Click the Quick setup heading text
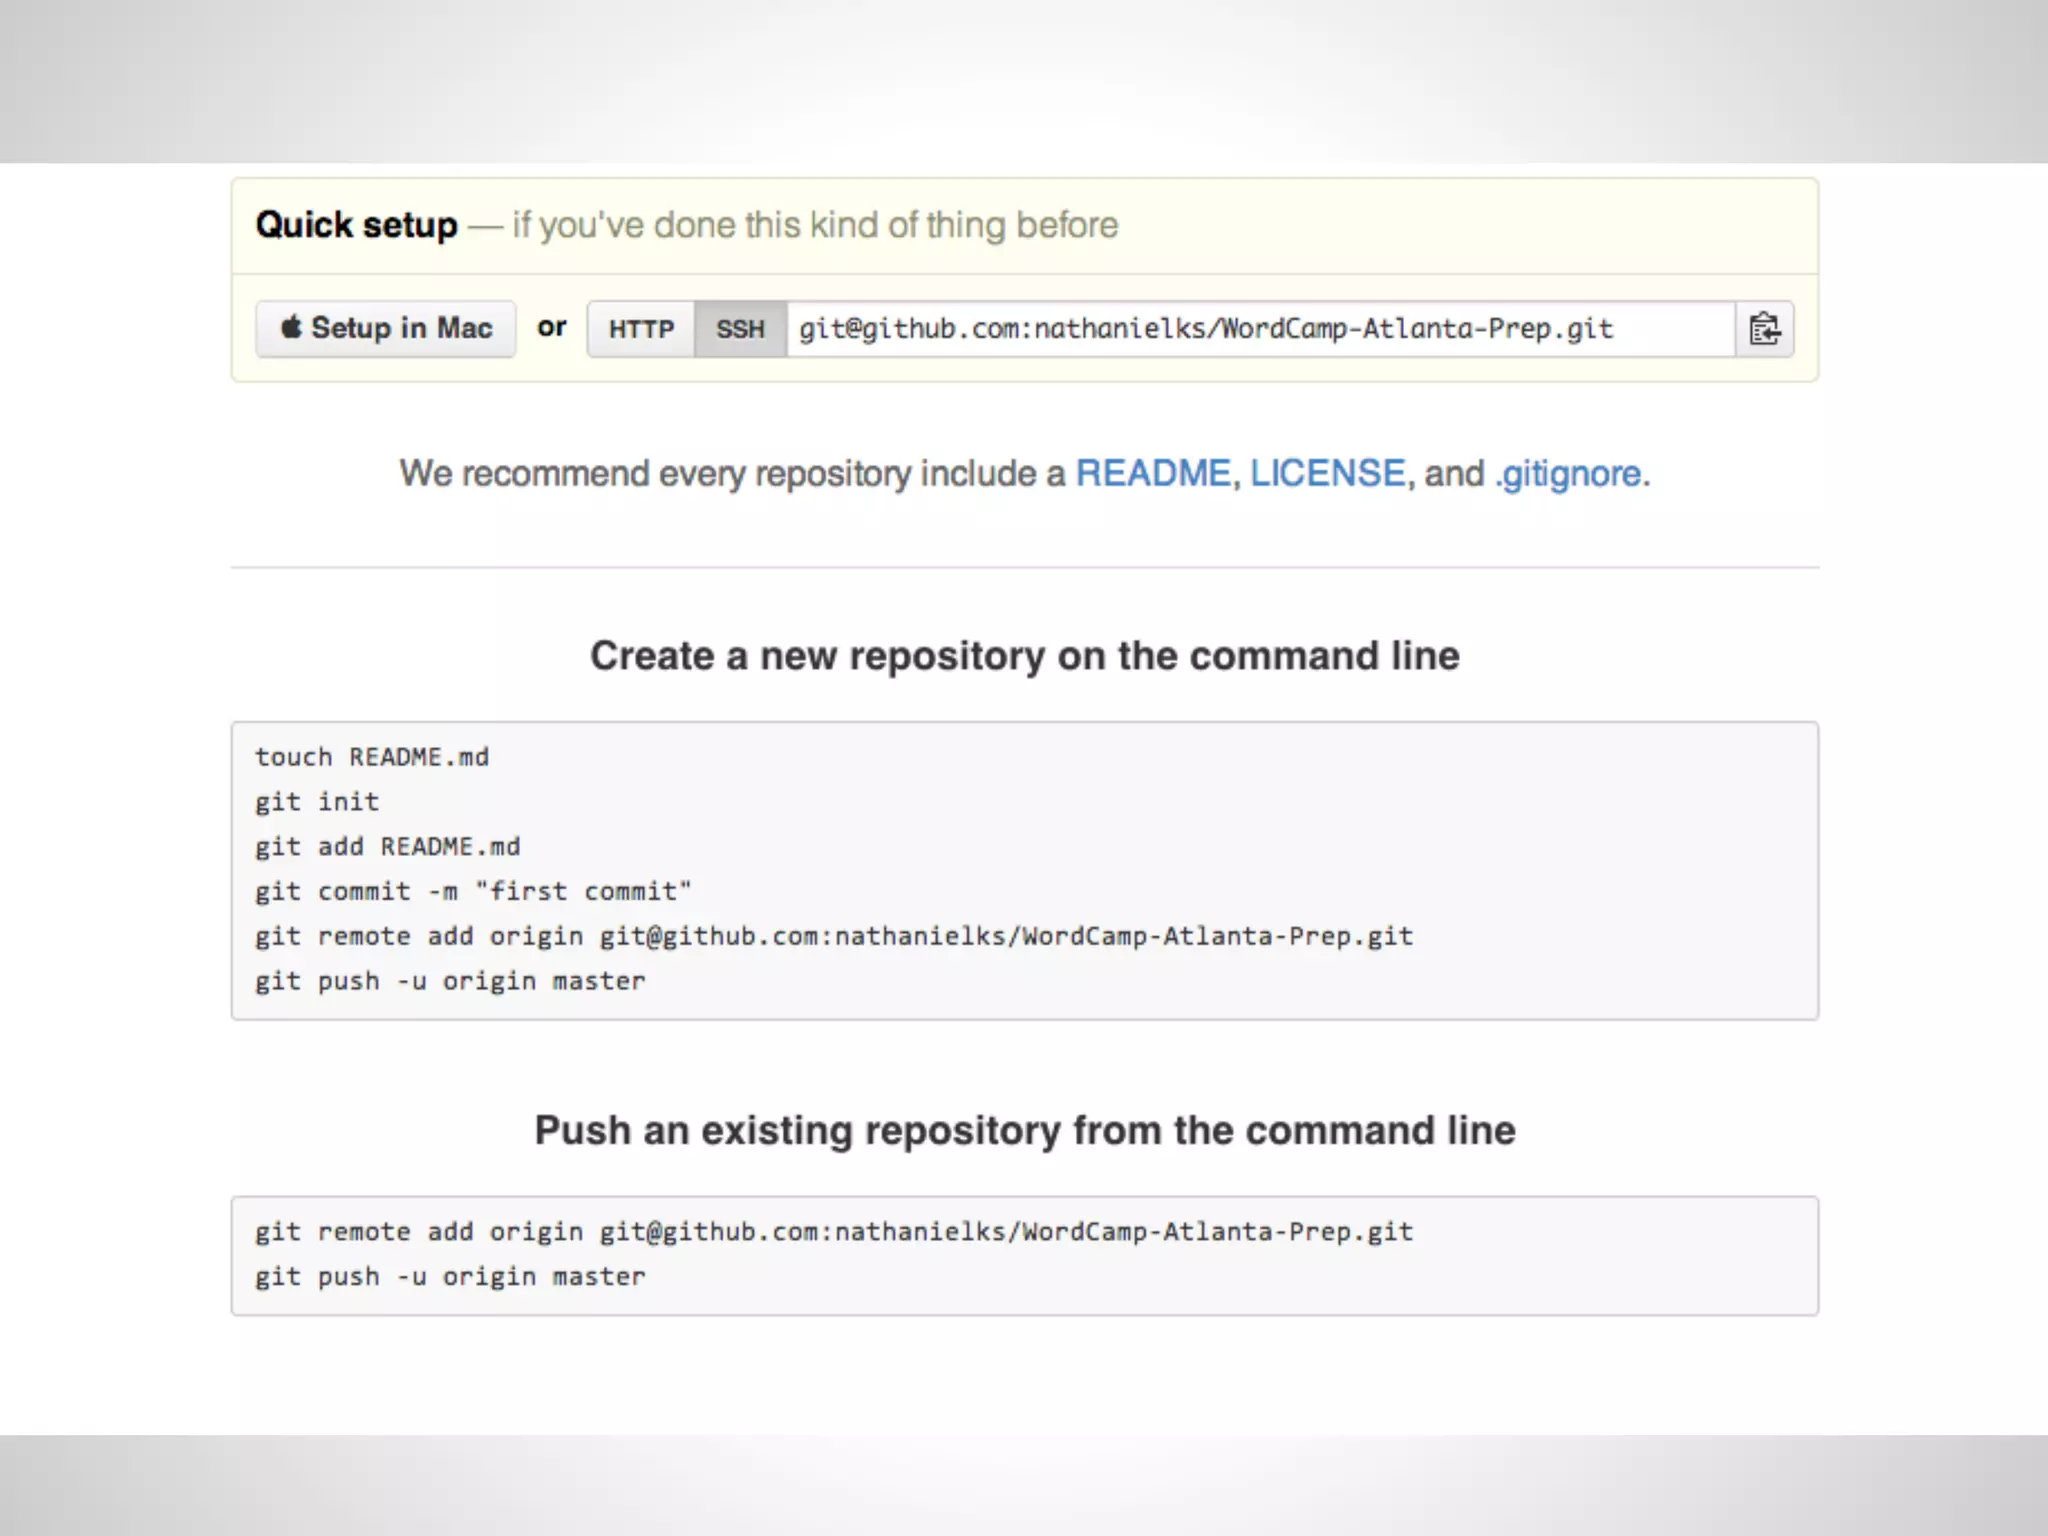 pyautogui.click(x=356, y=225)
